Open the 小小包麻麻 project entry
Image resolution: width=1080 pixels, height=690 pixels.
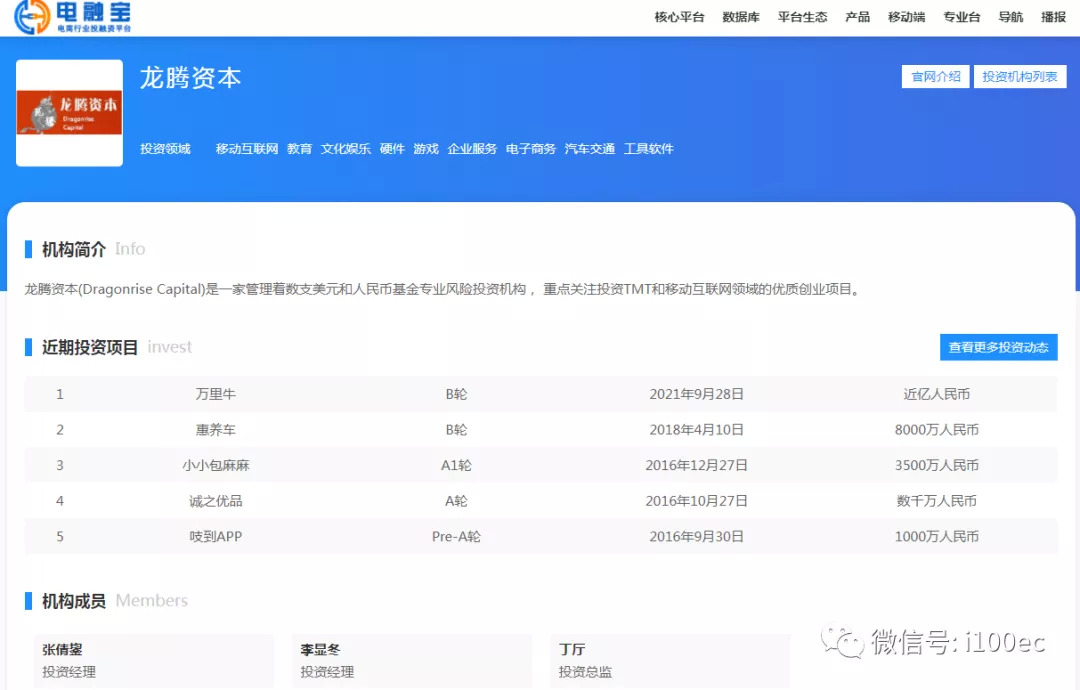point(216,465)
